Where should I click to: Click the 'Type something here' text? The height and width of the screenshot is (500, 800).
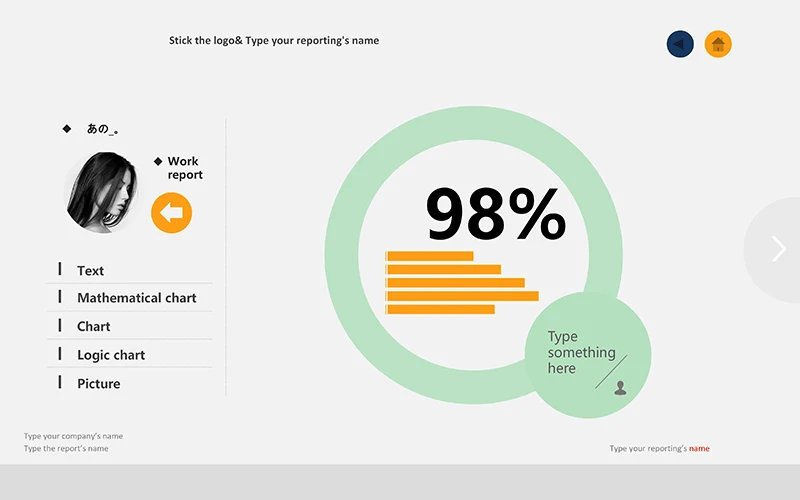[580, 352]
